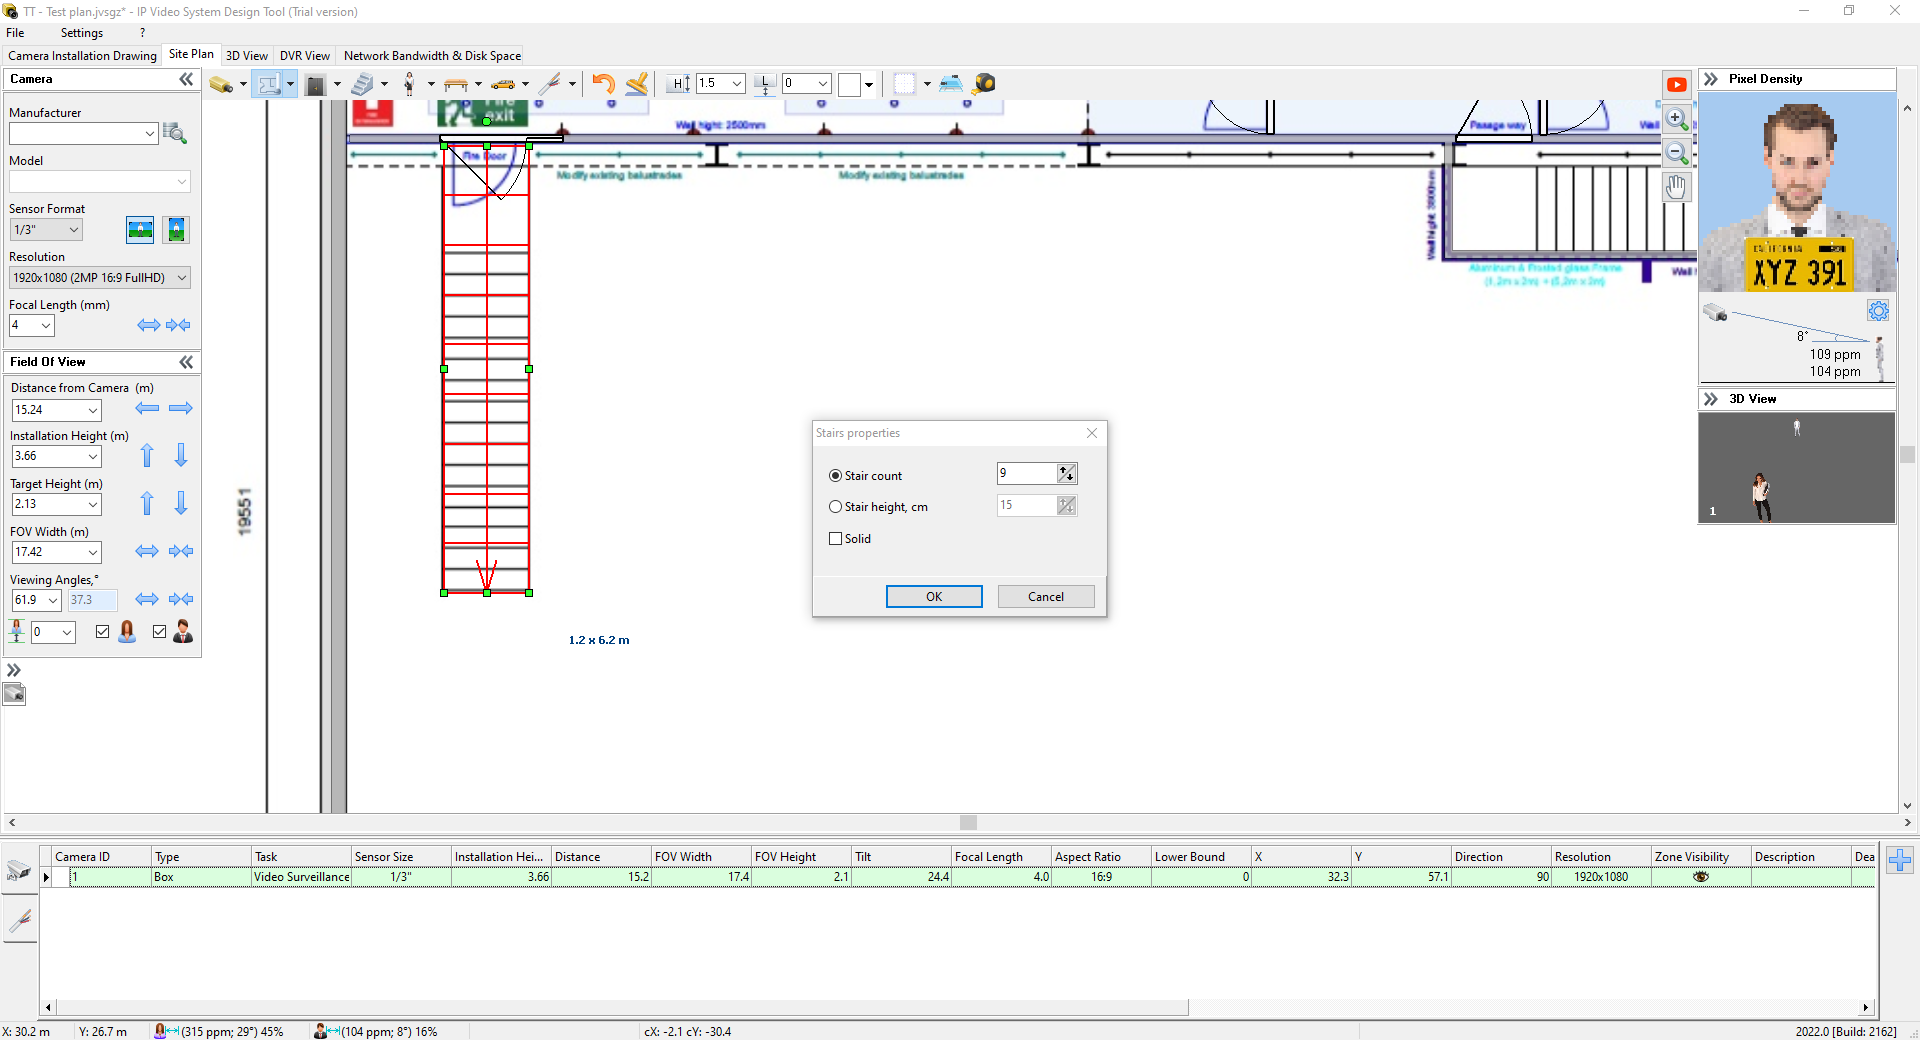Click the zoom in magnifier

tap(1677, 119)
